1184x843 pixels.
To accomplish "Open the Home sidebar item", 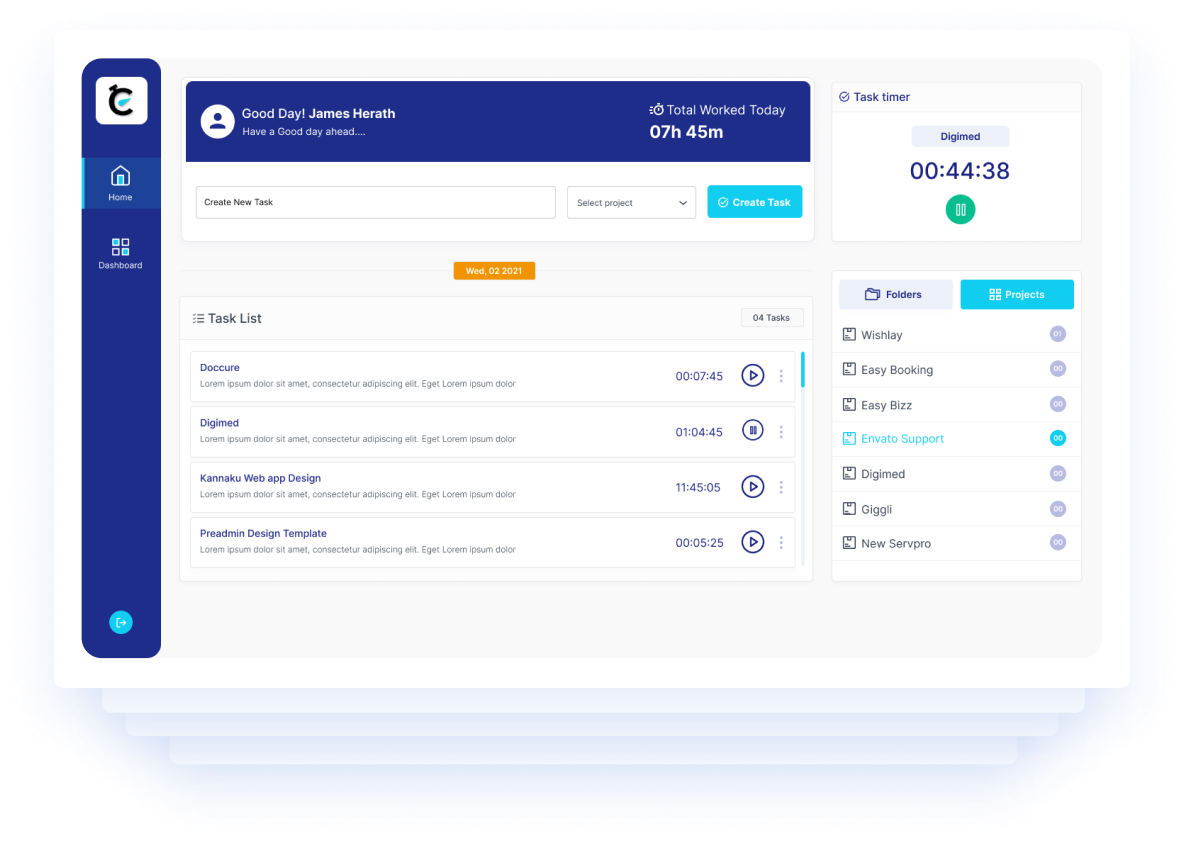I will pos(121,183).
